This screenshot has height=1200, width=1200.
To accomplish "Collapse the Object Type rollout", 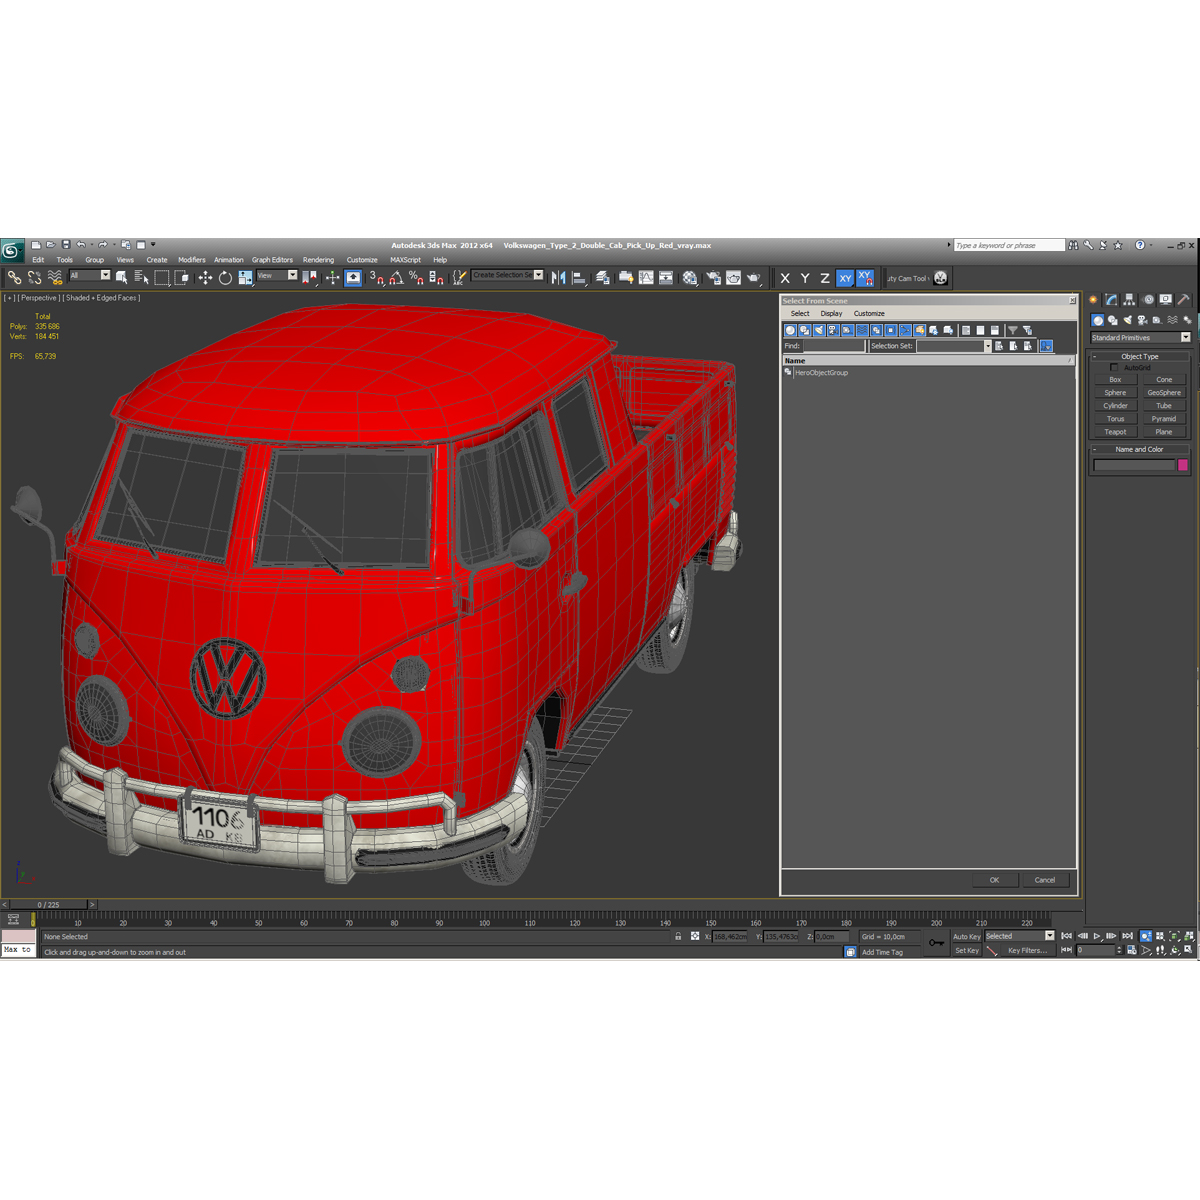I will pos(1140,356).
